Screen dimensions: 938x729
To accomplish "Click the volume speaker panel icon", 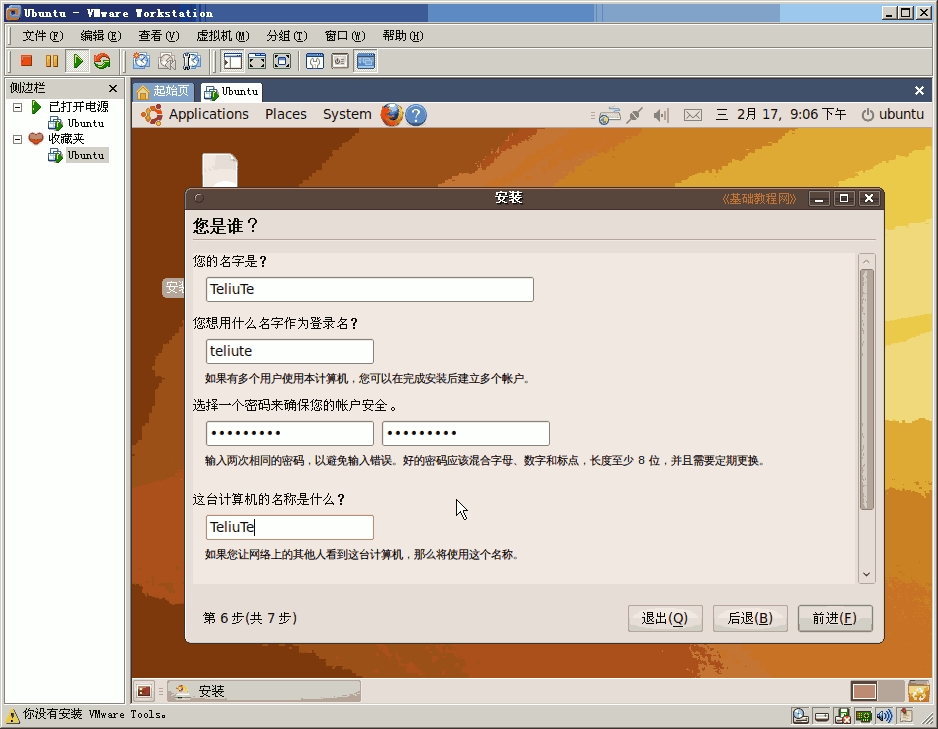I will point(661,115).
